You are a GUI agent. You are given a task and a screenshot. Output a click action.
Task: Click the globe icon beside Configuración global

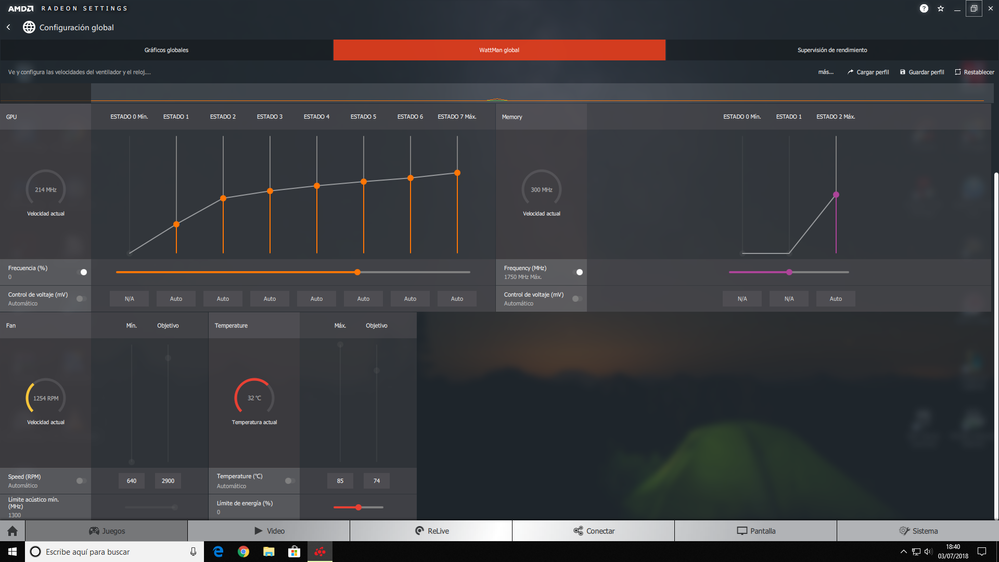(29, 27)
